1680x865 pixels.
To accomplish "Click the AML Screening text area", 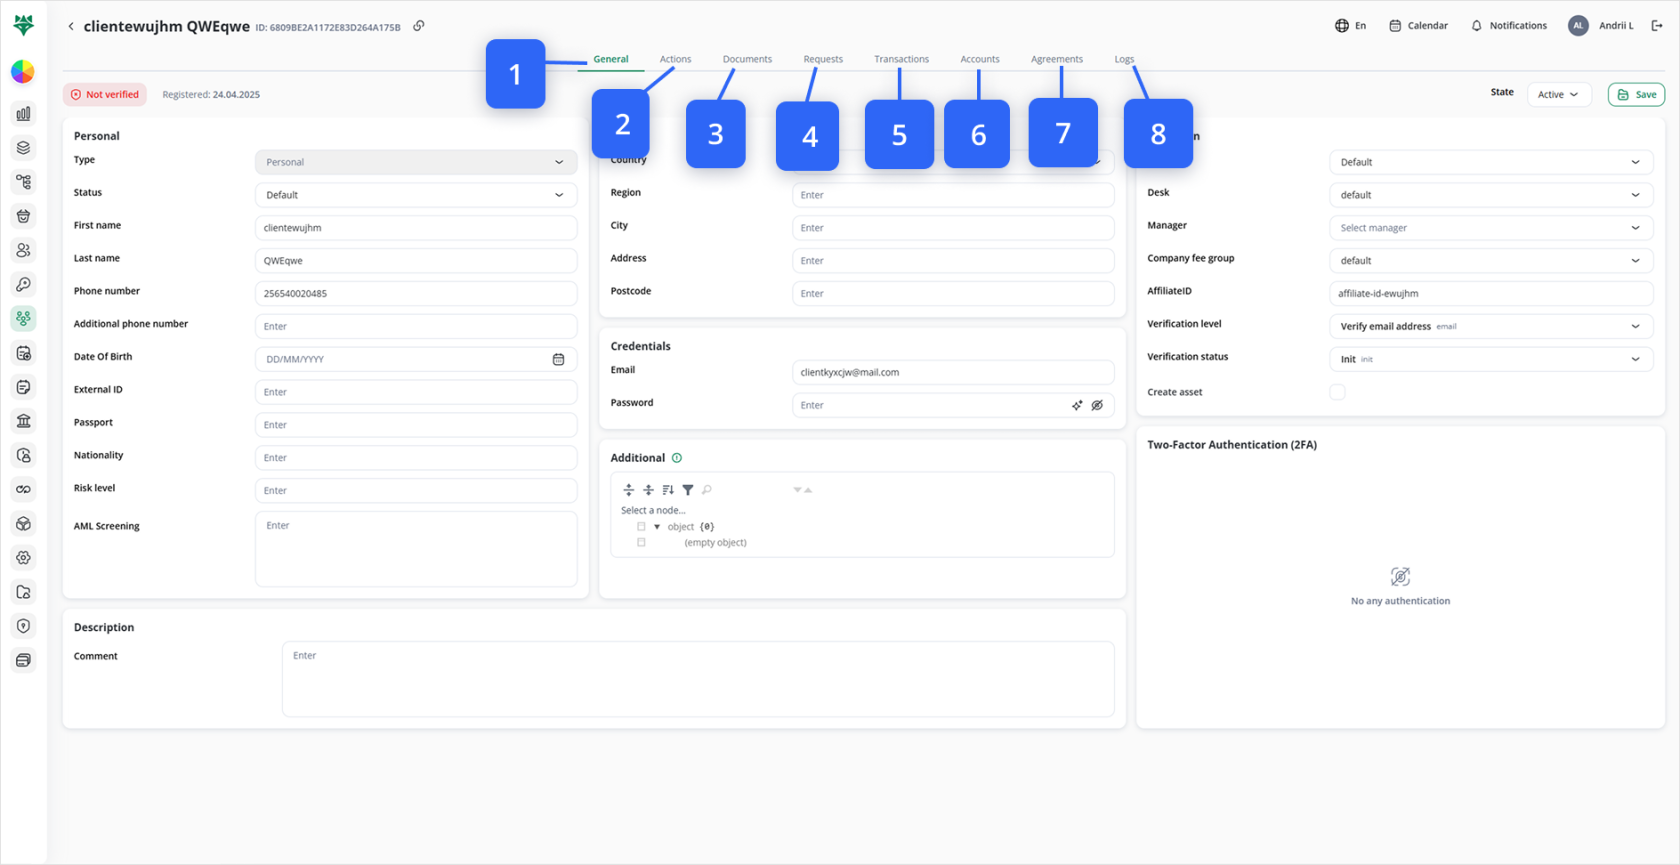I will coord(416,549).
